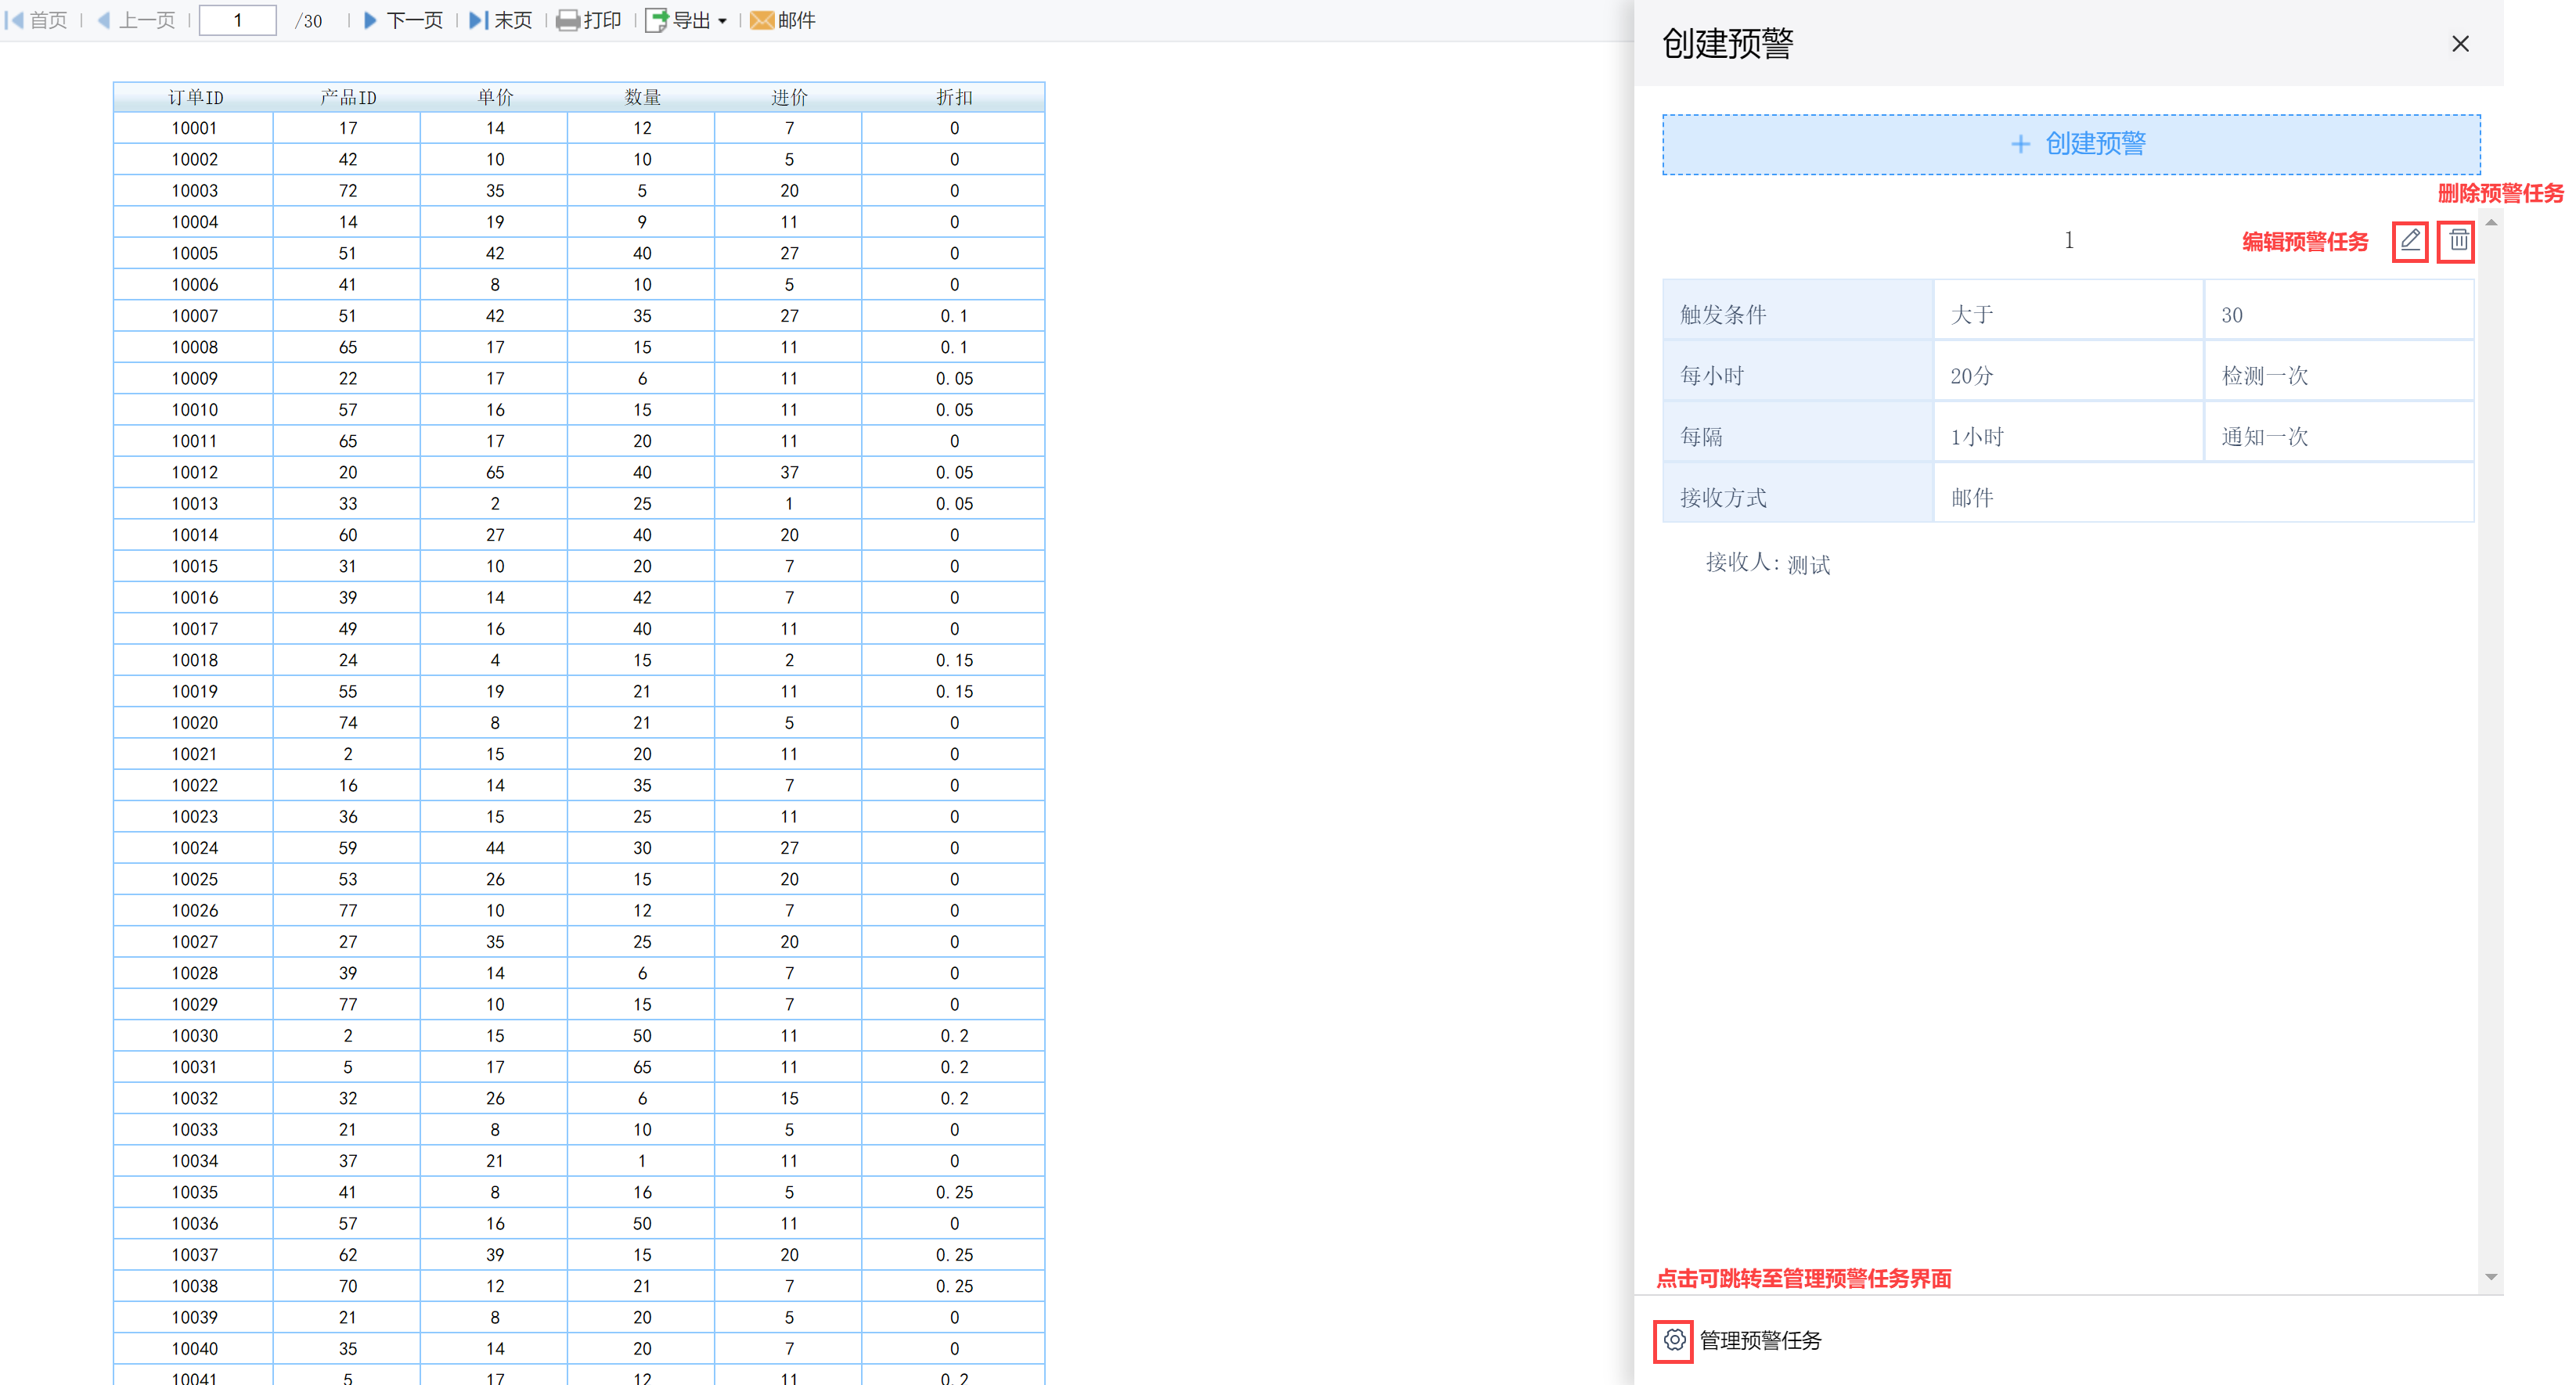
Task: Click the page number input field
Action: (238, 20)
